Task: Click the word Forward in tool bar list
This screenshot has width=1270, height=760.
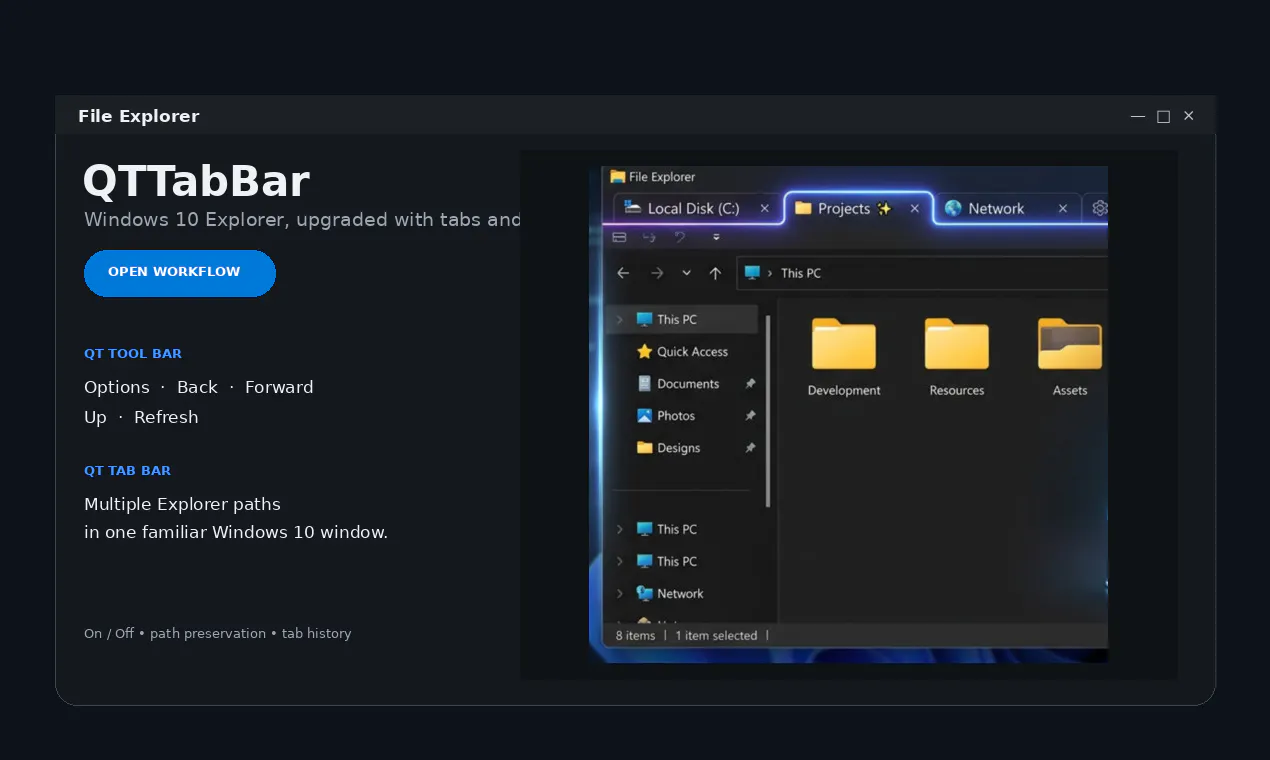Action: tap(279, 387)
